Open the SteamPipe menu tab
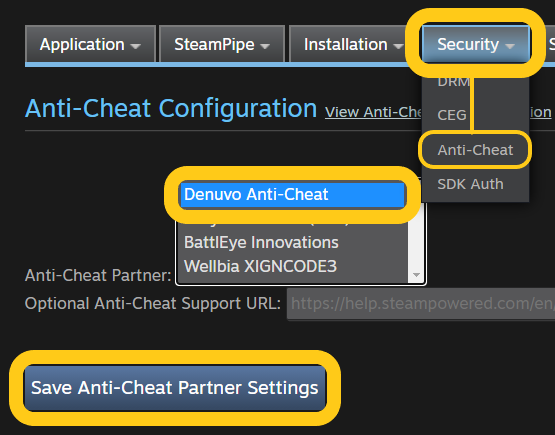The width and height of the screenshot is (555, 435). pos(222,44)
